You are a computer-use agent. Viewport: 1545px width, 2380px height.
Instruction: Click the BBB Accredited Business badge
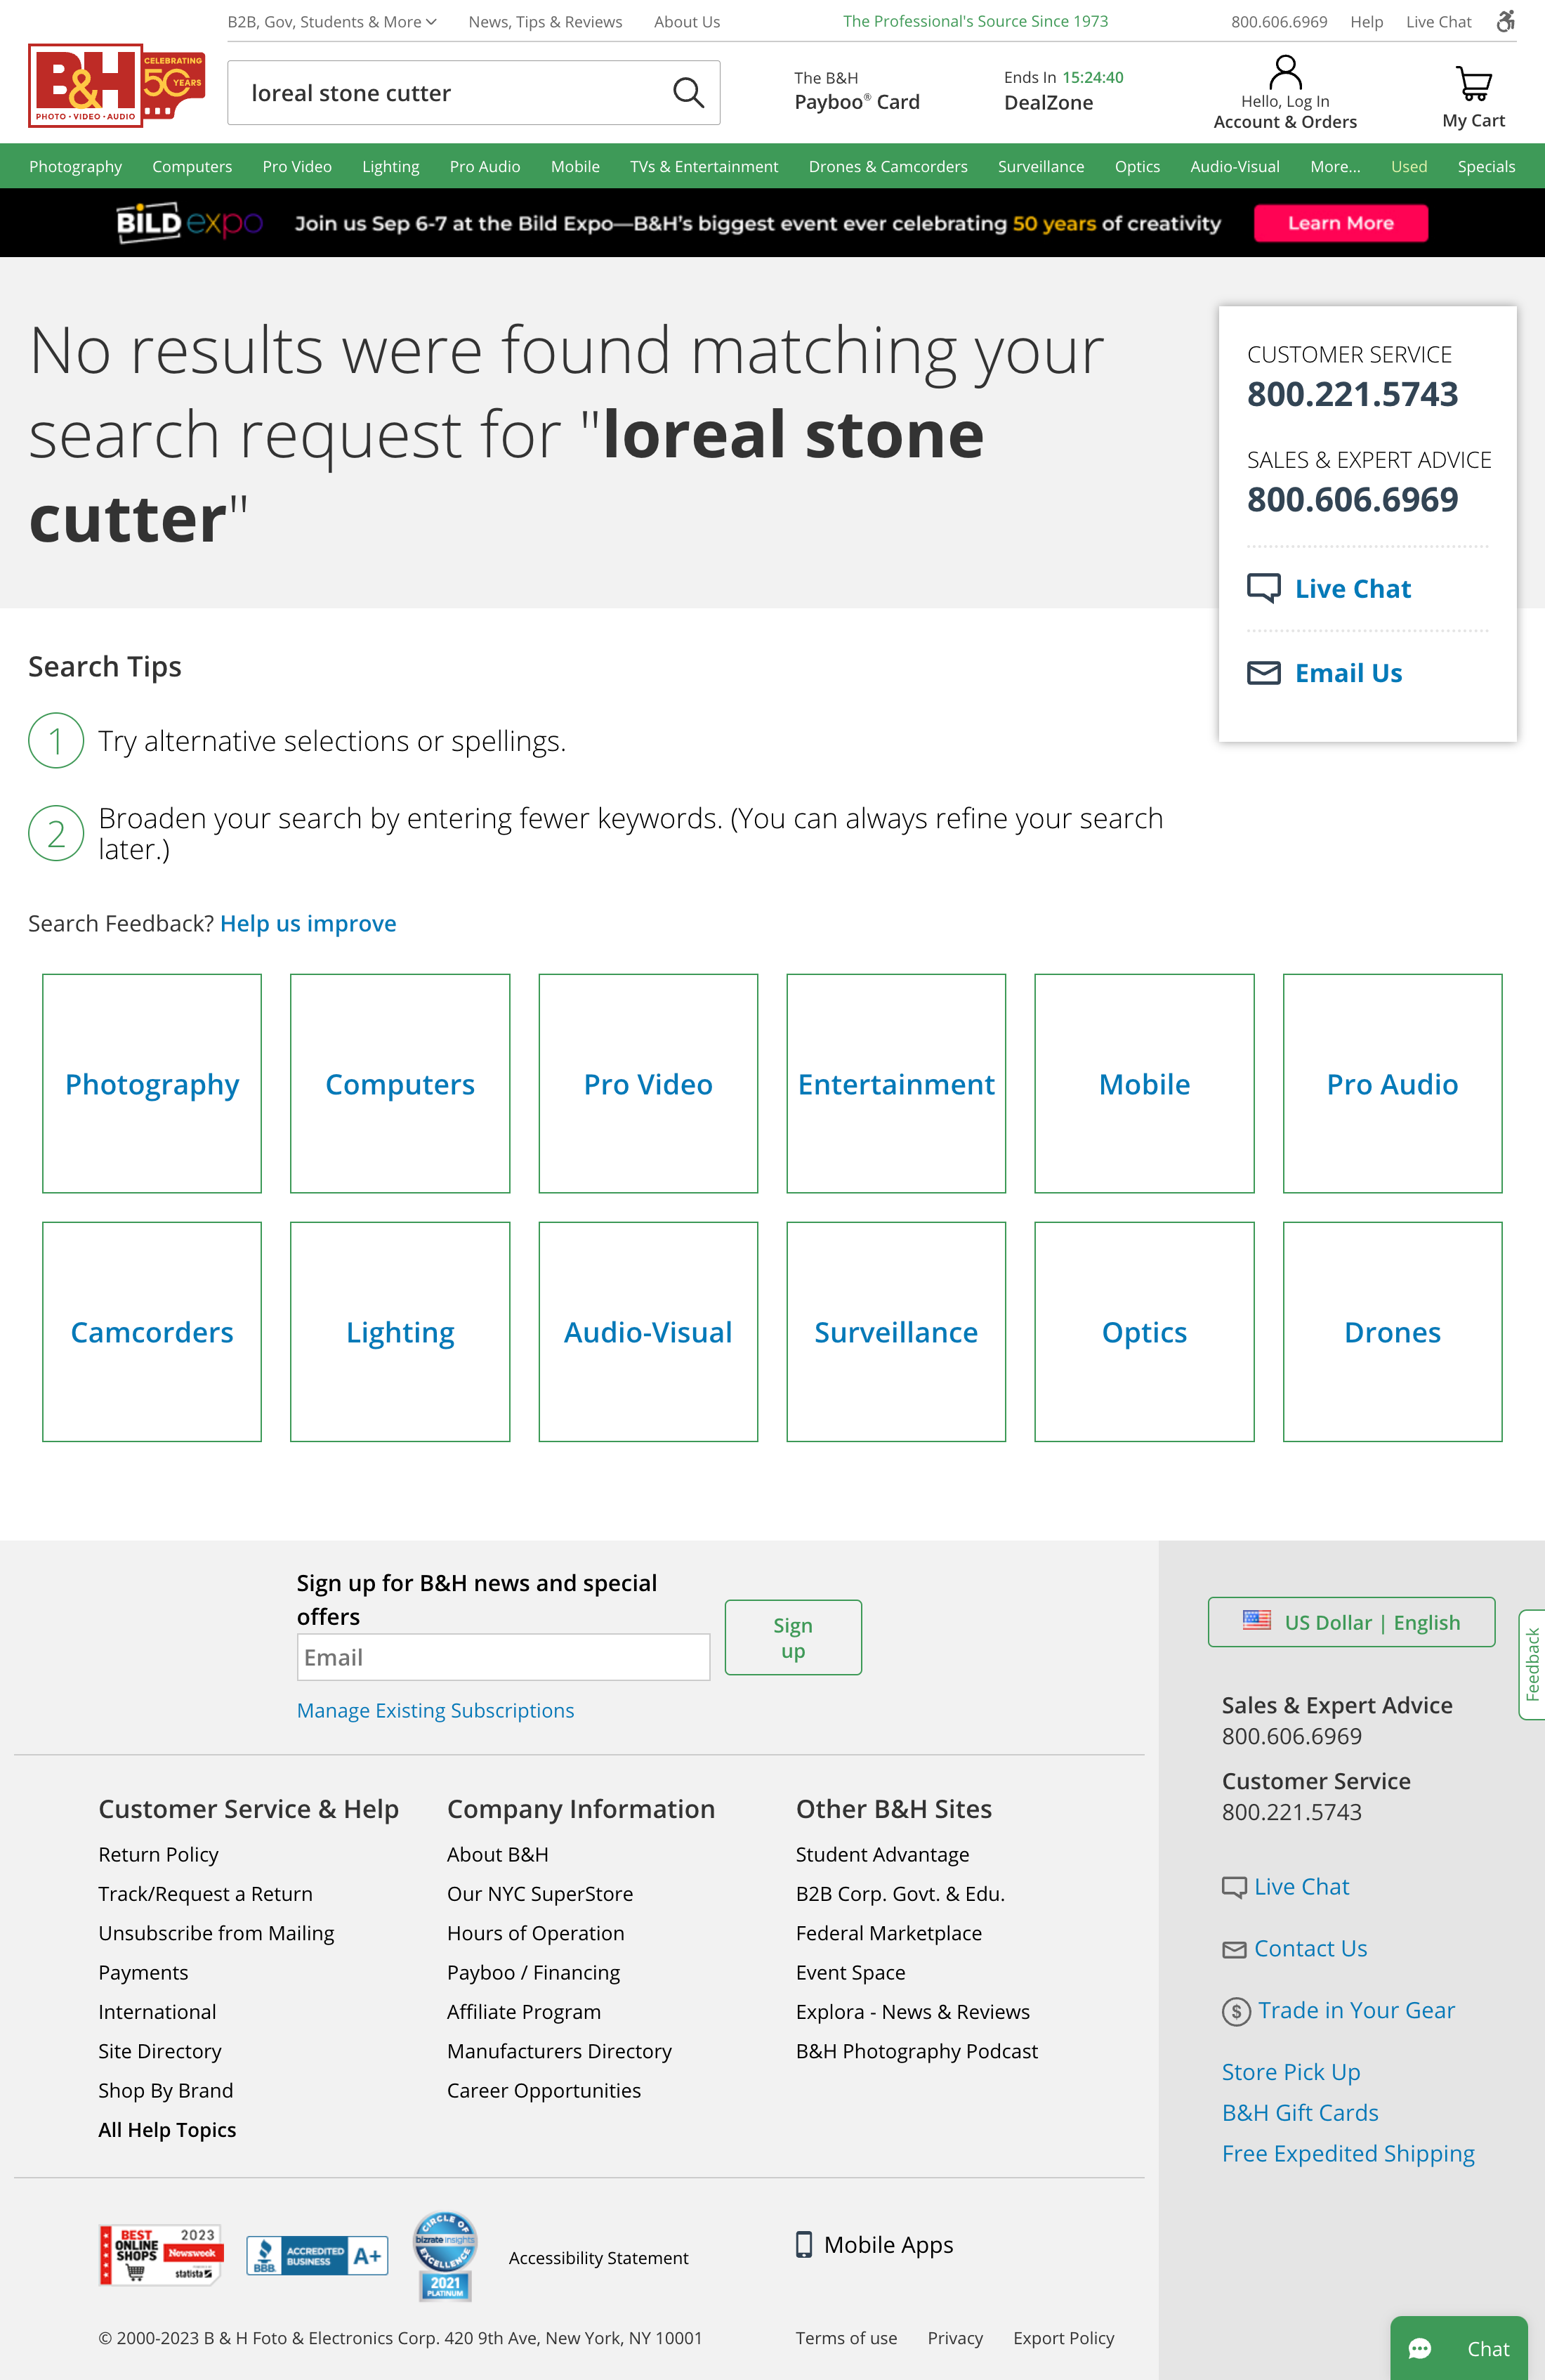coord(317,2256)
